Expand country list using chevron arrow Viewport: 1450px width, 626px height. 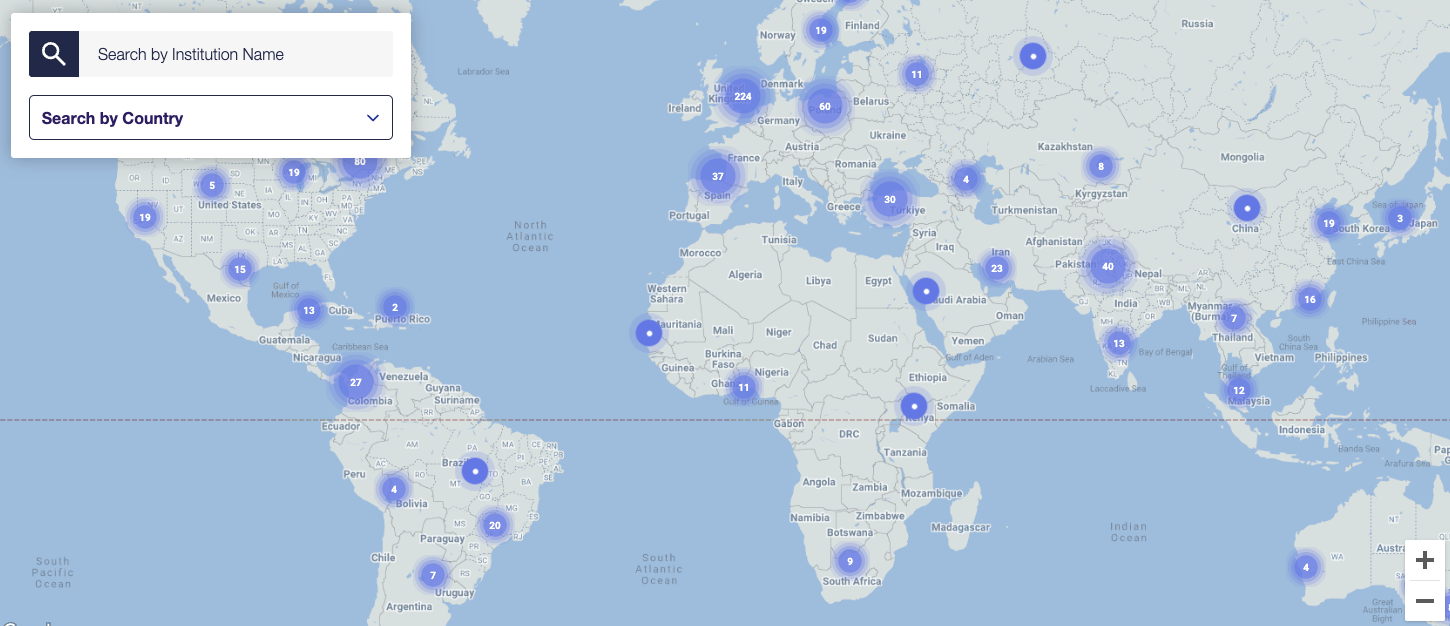(x=373, y=118)
